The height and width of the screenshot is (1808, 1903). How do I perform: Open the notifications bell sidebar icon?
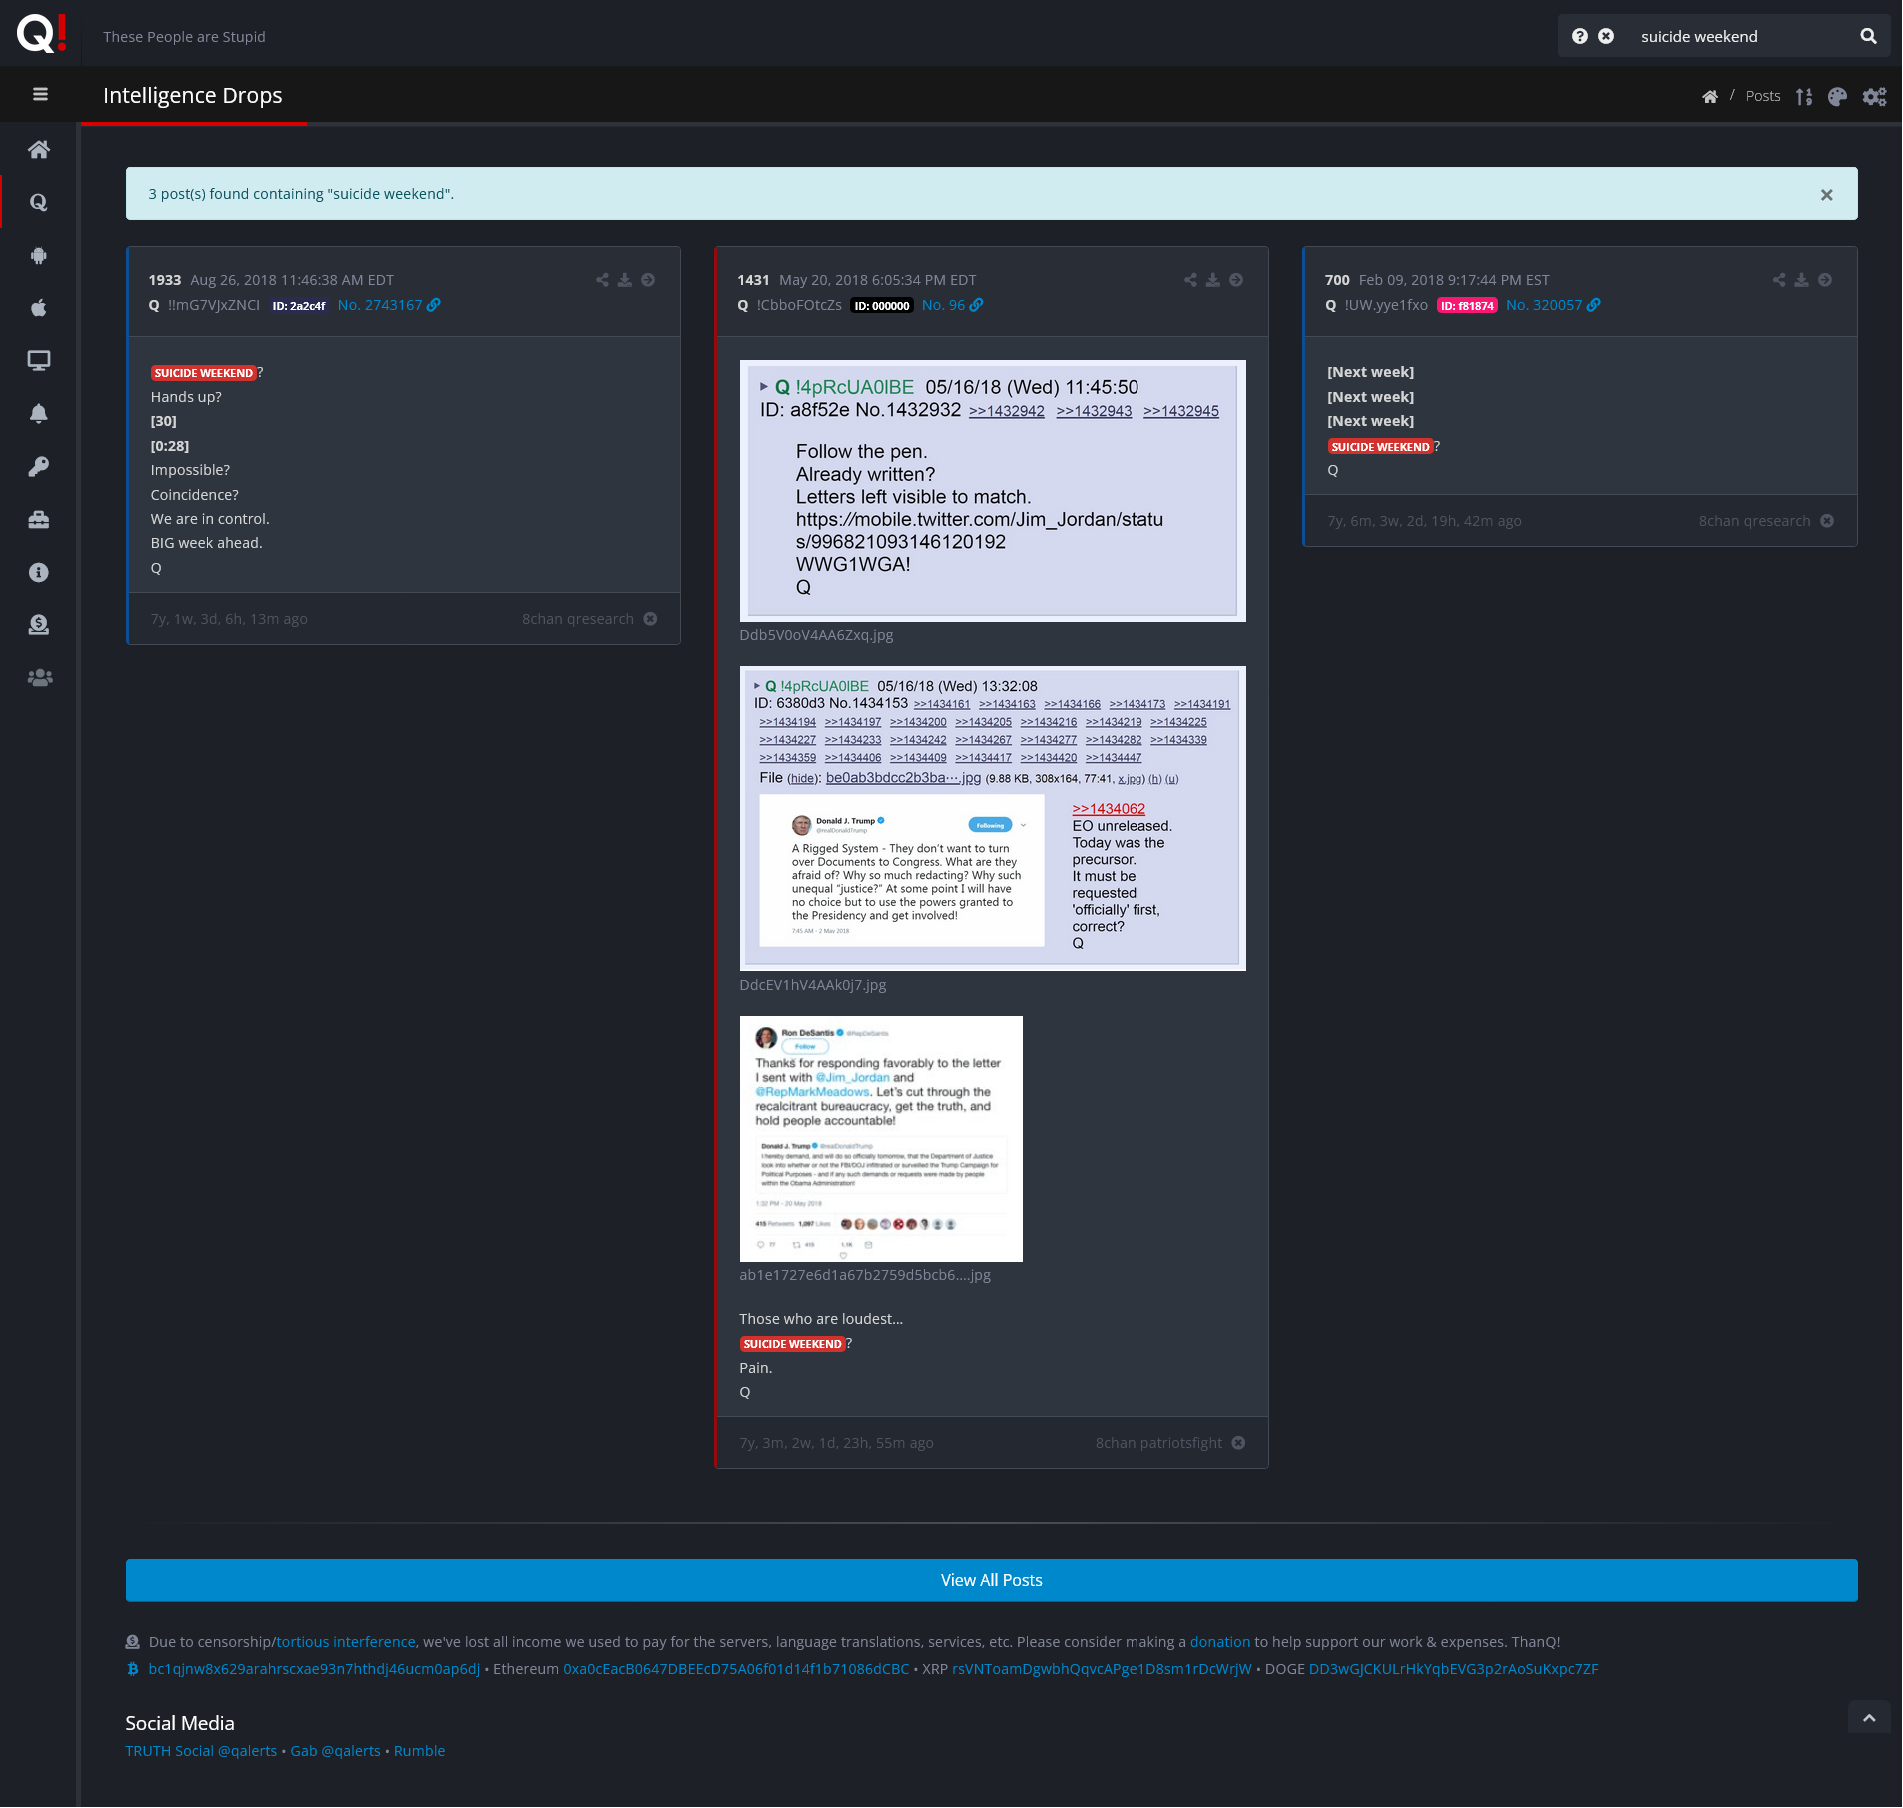[39, 414]
